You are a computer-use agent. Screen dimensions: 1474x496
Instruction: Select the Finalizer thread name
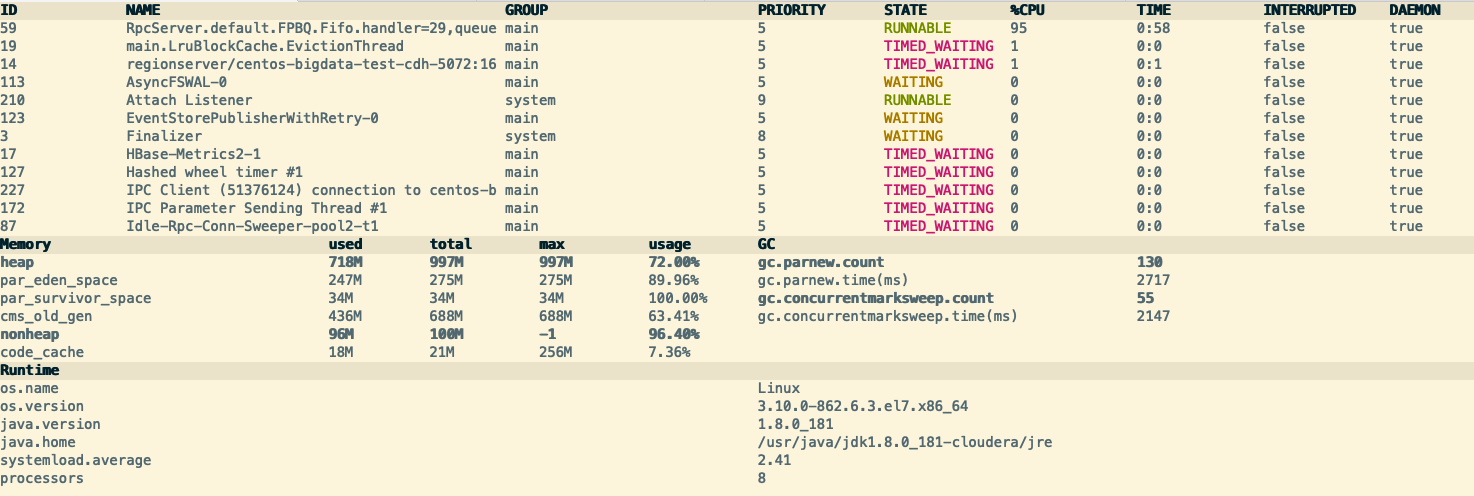164,136
